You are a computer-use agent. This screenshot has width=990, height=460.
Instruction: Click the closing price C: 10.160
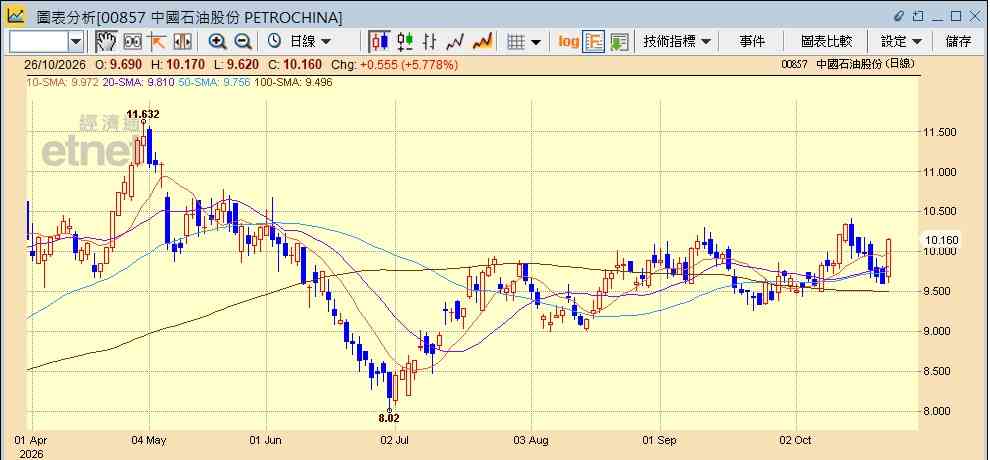[294, 64]
